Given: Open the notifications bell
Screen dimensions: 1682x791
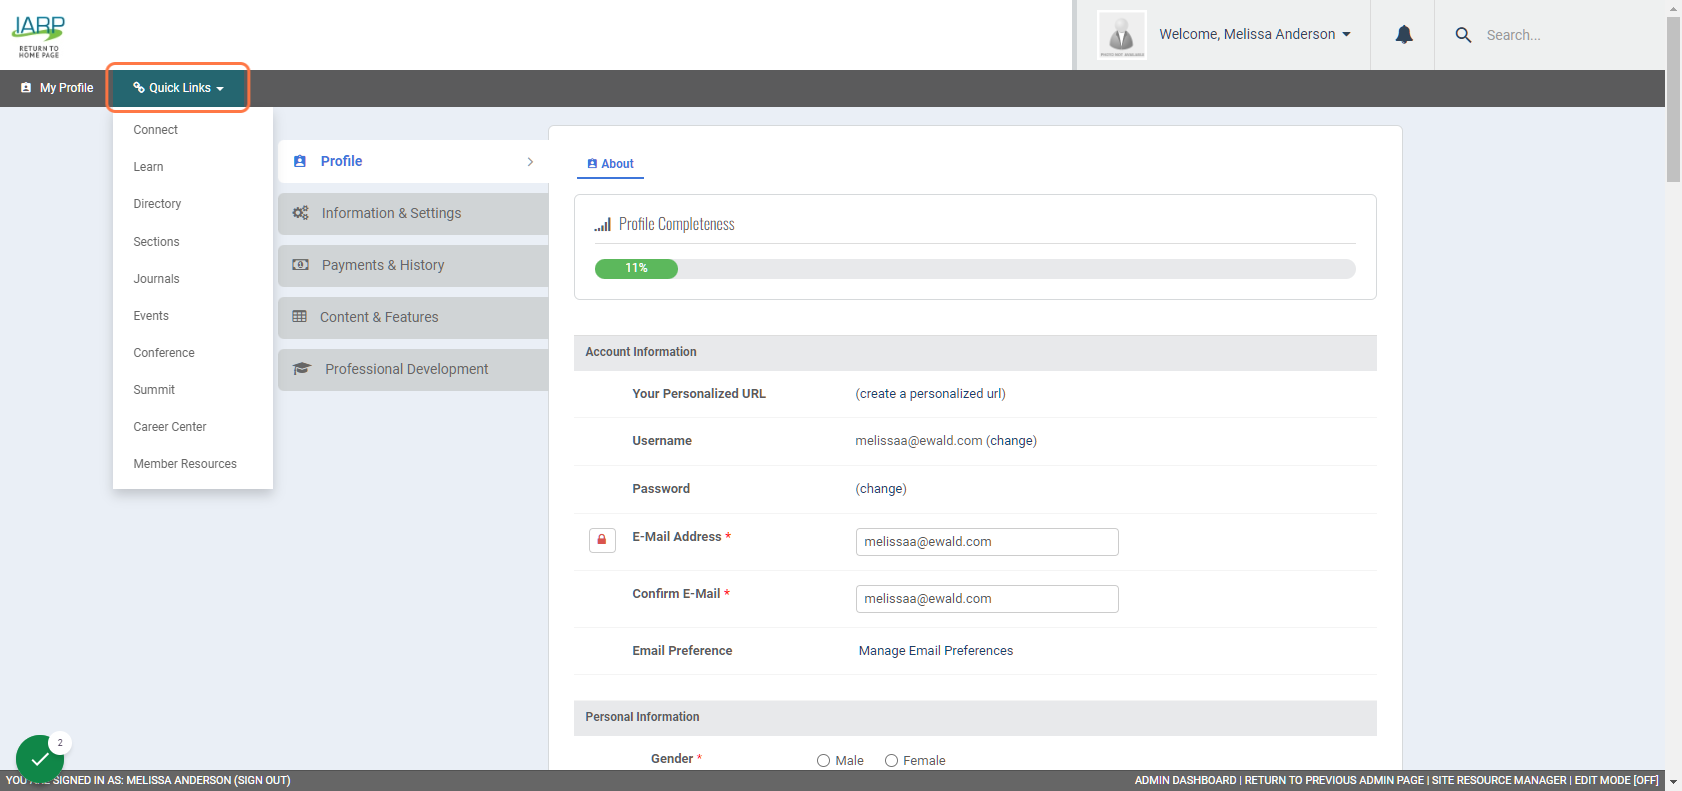Looking at the screenshot, I should pyautogui.click(x=1404, y=35).
